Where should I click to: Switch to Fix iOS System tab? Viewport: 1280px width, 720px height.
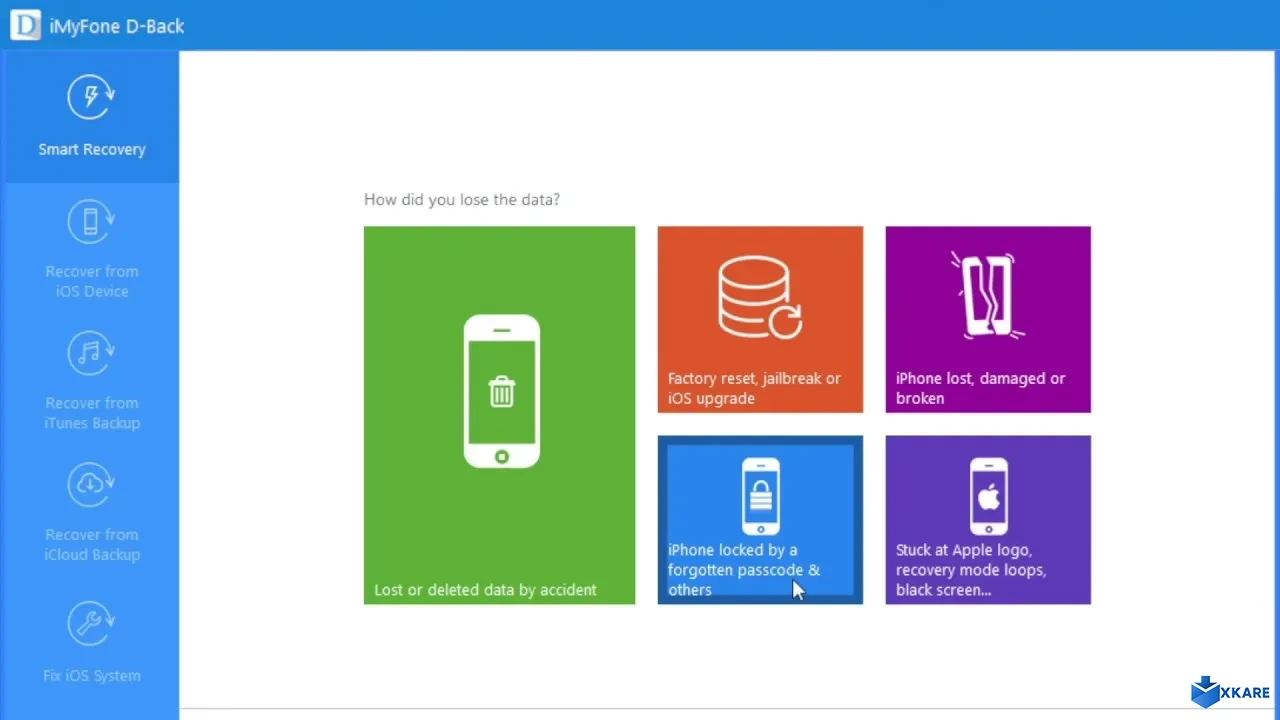pos(92,676)
